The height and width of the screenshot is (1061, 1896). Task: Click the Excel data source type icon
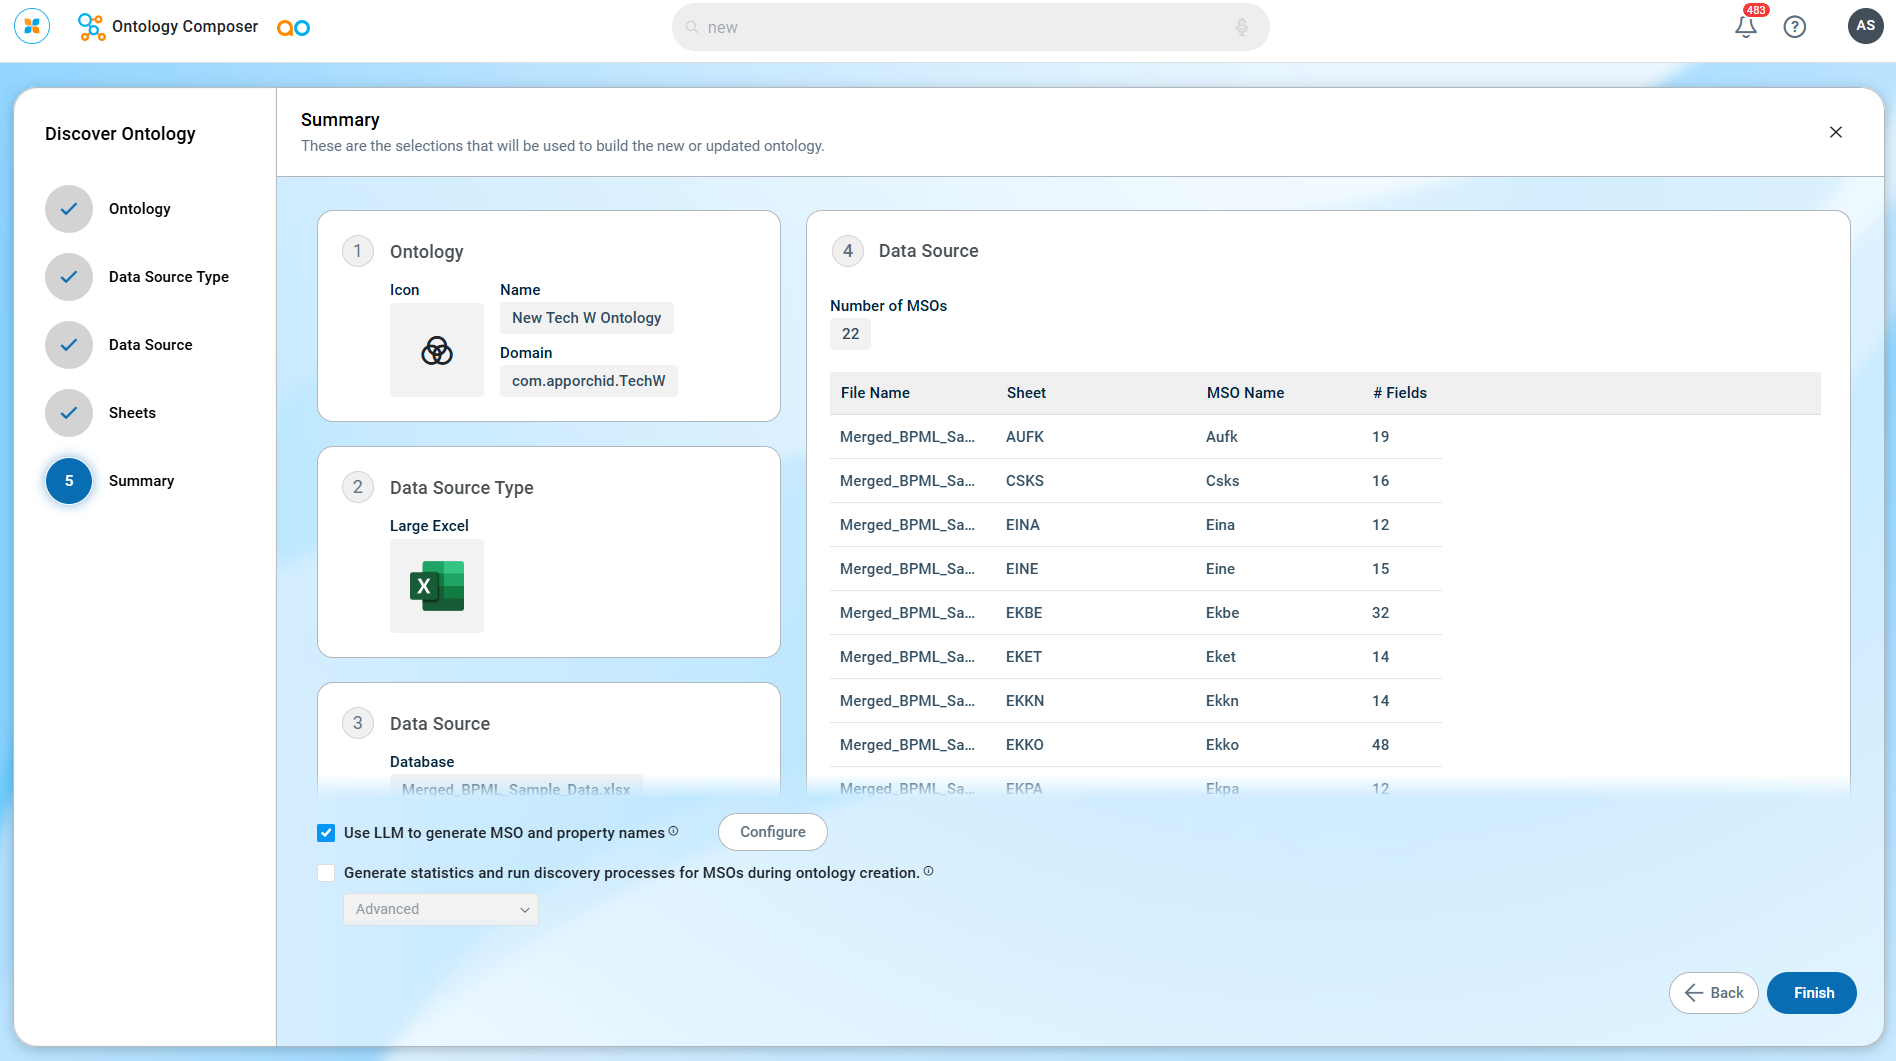point(437,586)
